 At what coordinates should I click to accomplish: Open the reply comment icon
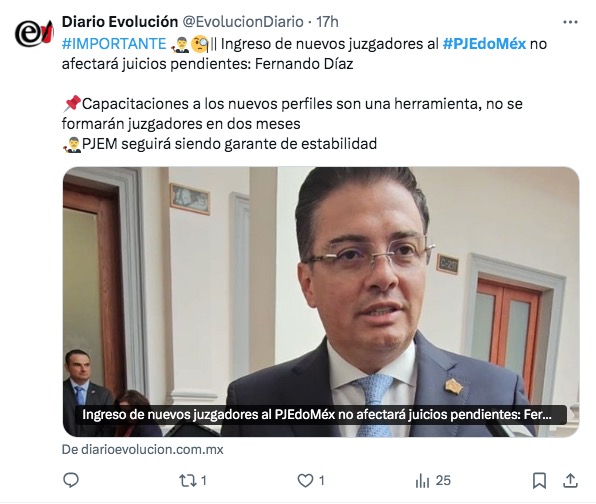click(x=71, y=480)
